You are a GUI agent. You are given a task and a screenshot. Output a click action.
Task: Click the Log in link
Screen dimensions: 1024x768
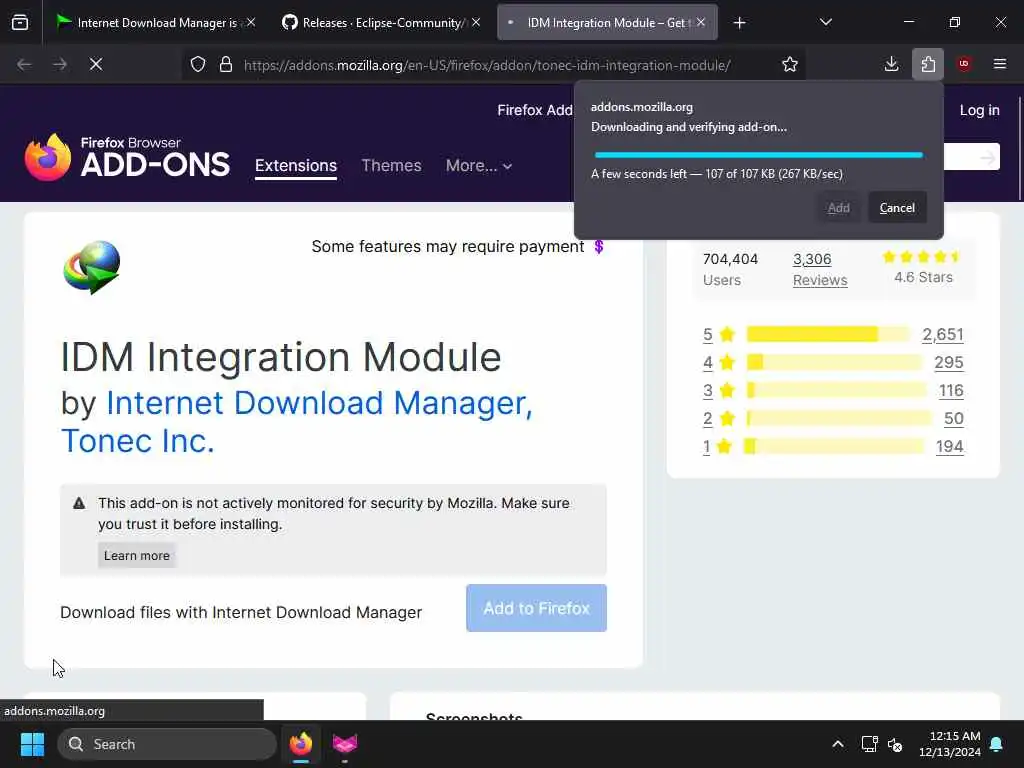tap(980, 110)
